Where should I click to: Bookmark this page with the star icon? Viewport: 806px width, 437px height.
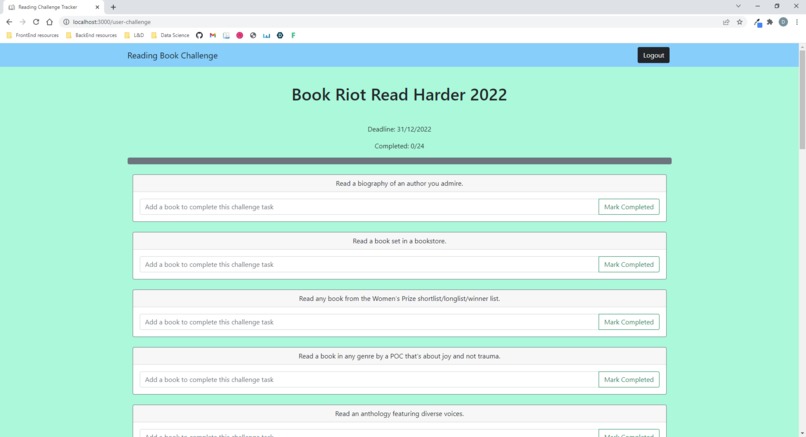tap(740, 22)
